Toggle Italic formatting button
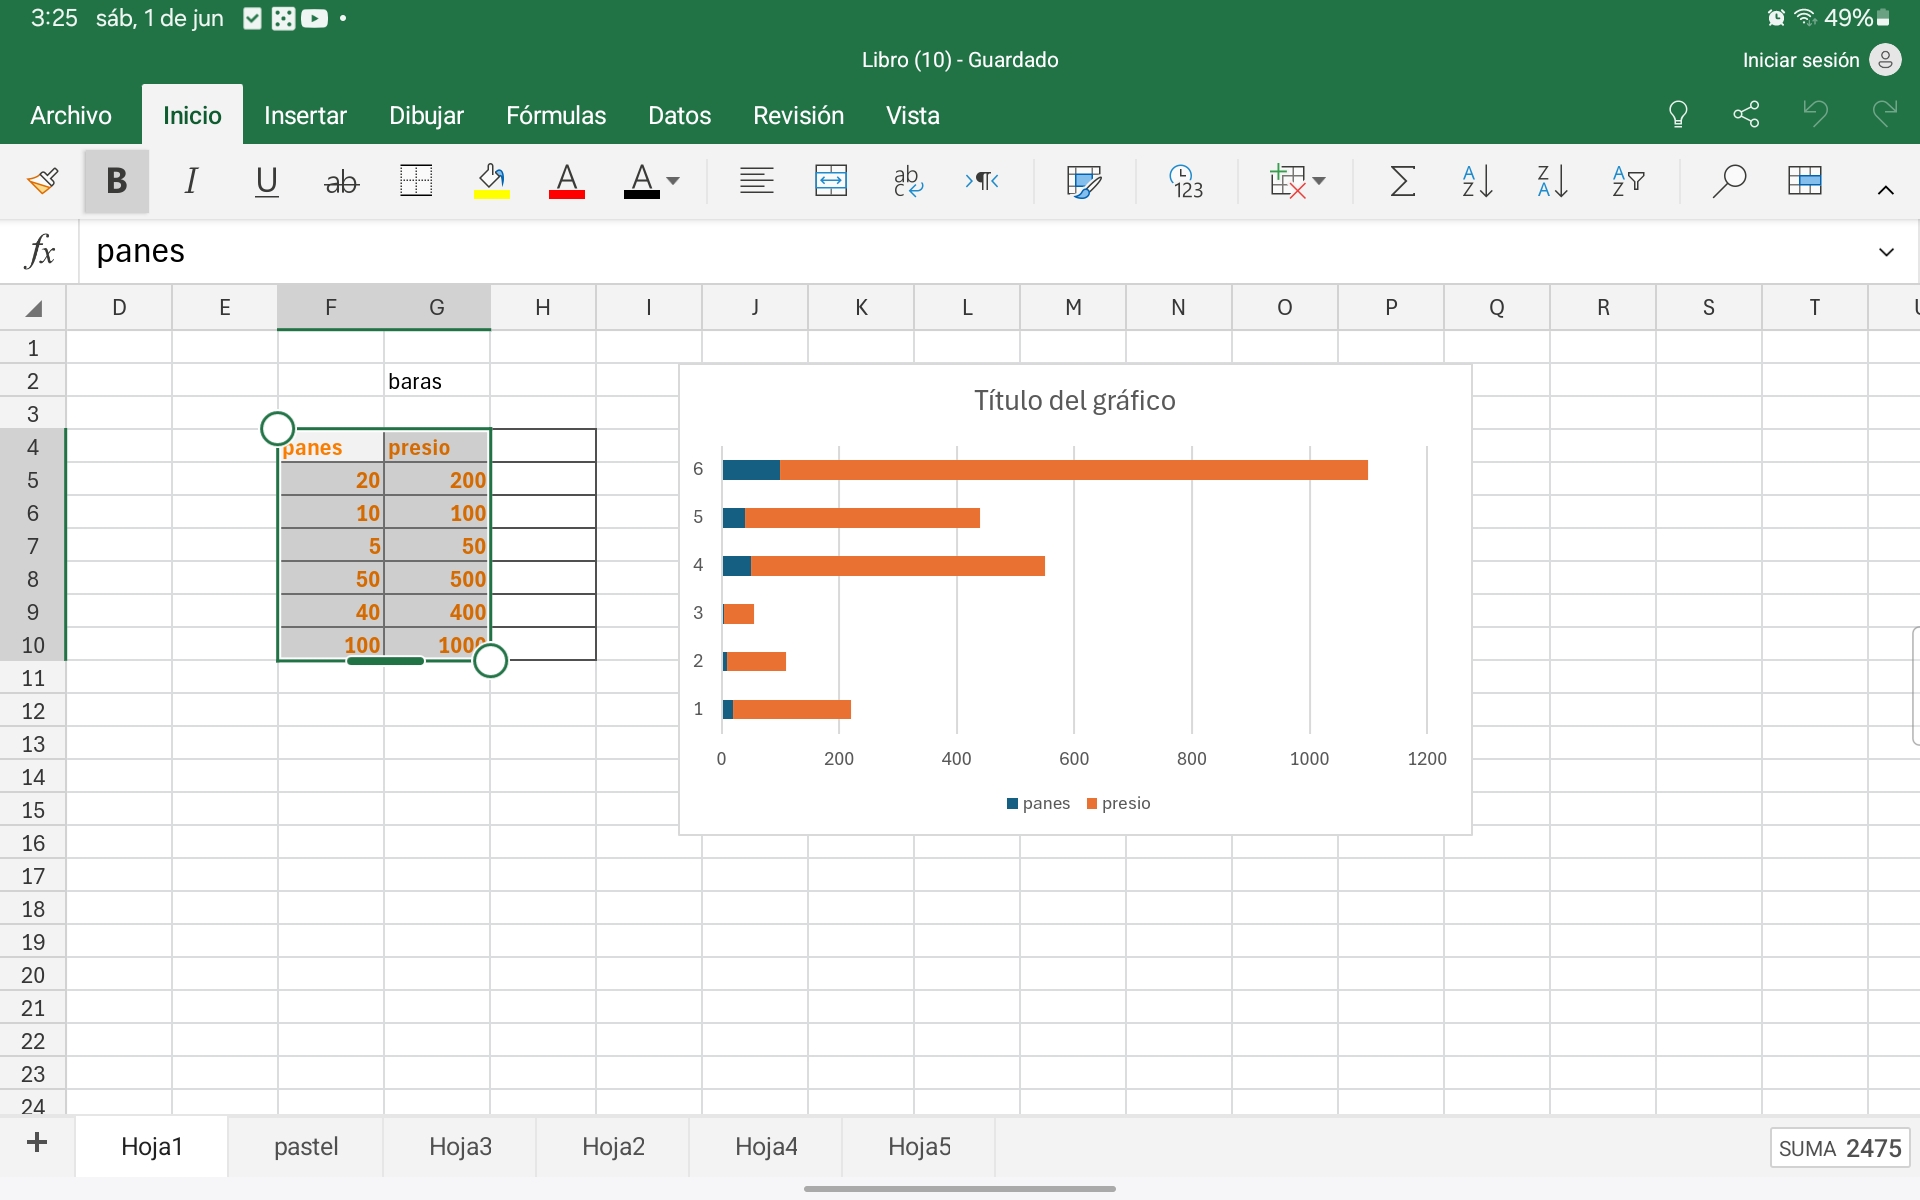The image size is (1920, 1200). pyautogui.click(x=191, y=181)
